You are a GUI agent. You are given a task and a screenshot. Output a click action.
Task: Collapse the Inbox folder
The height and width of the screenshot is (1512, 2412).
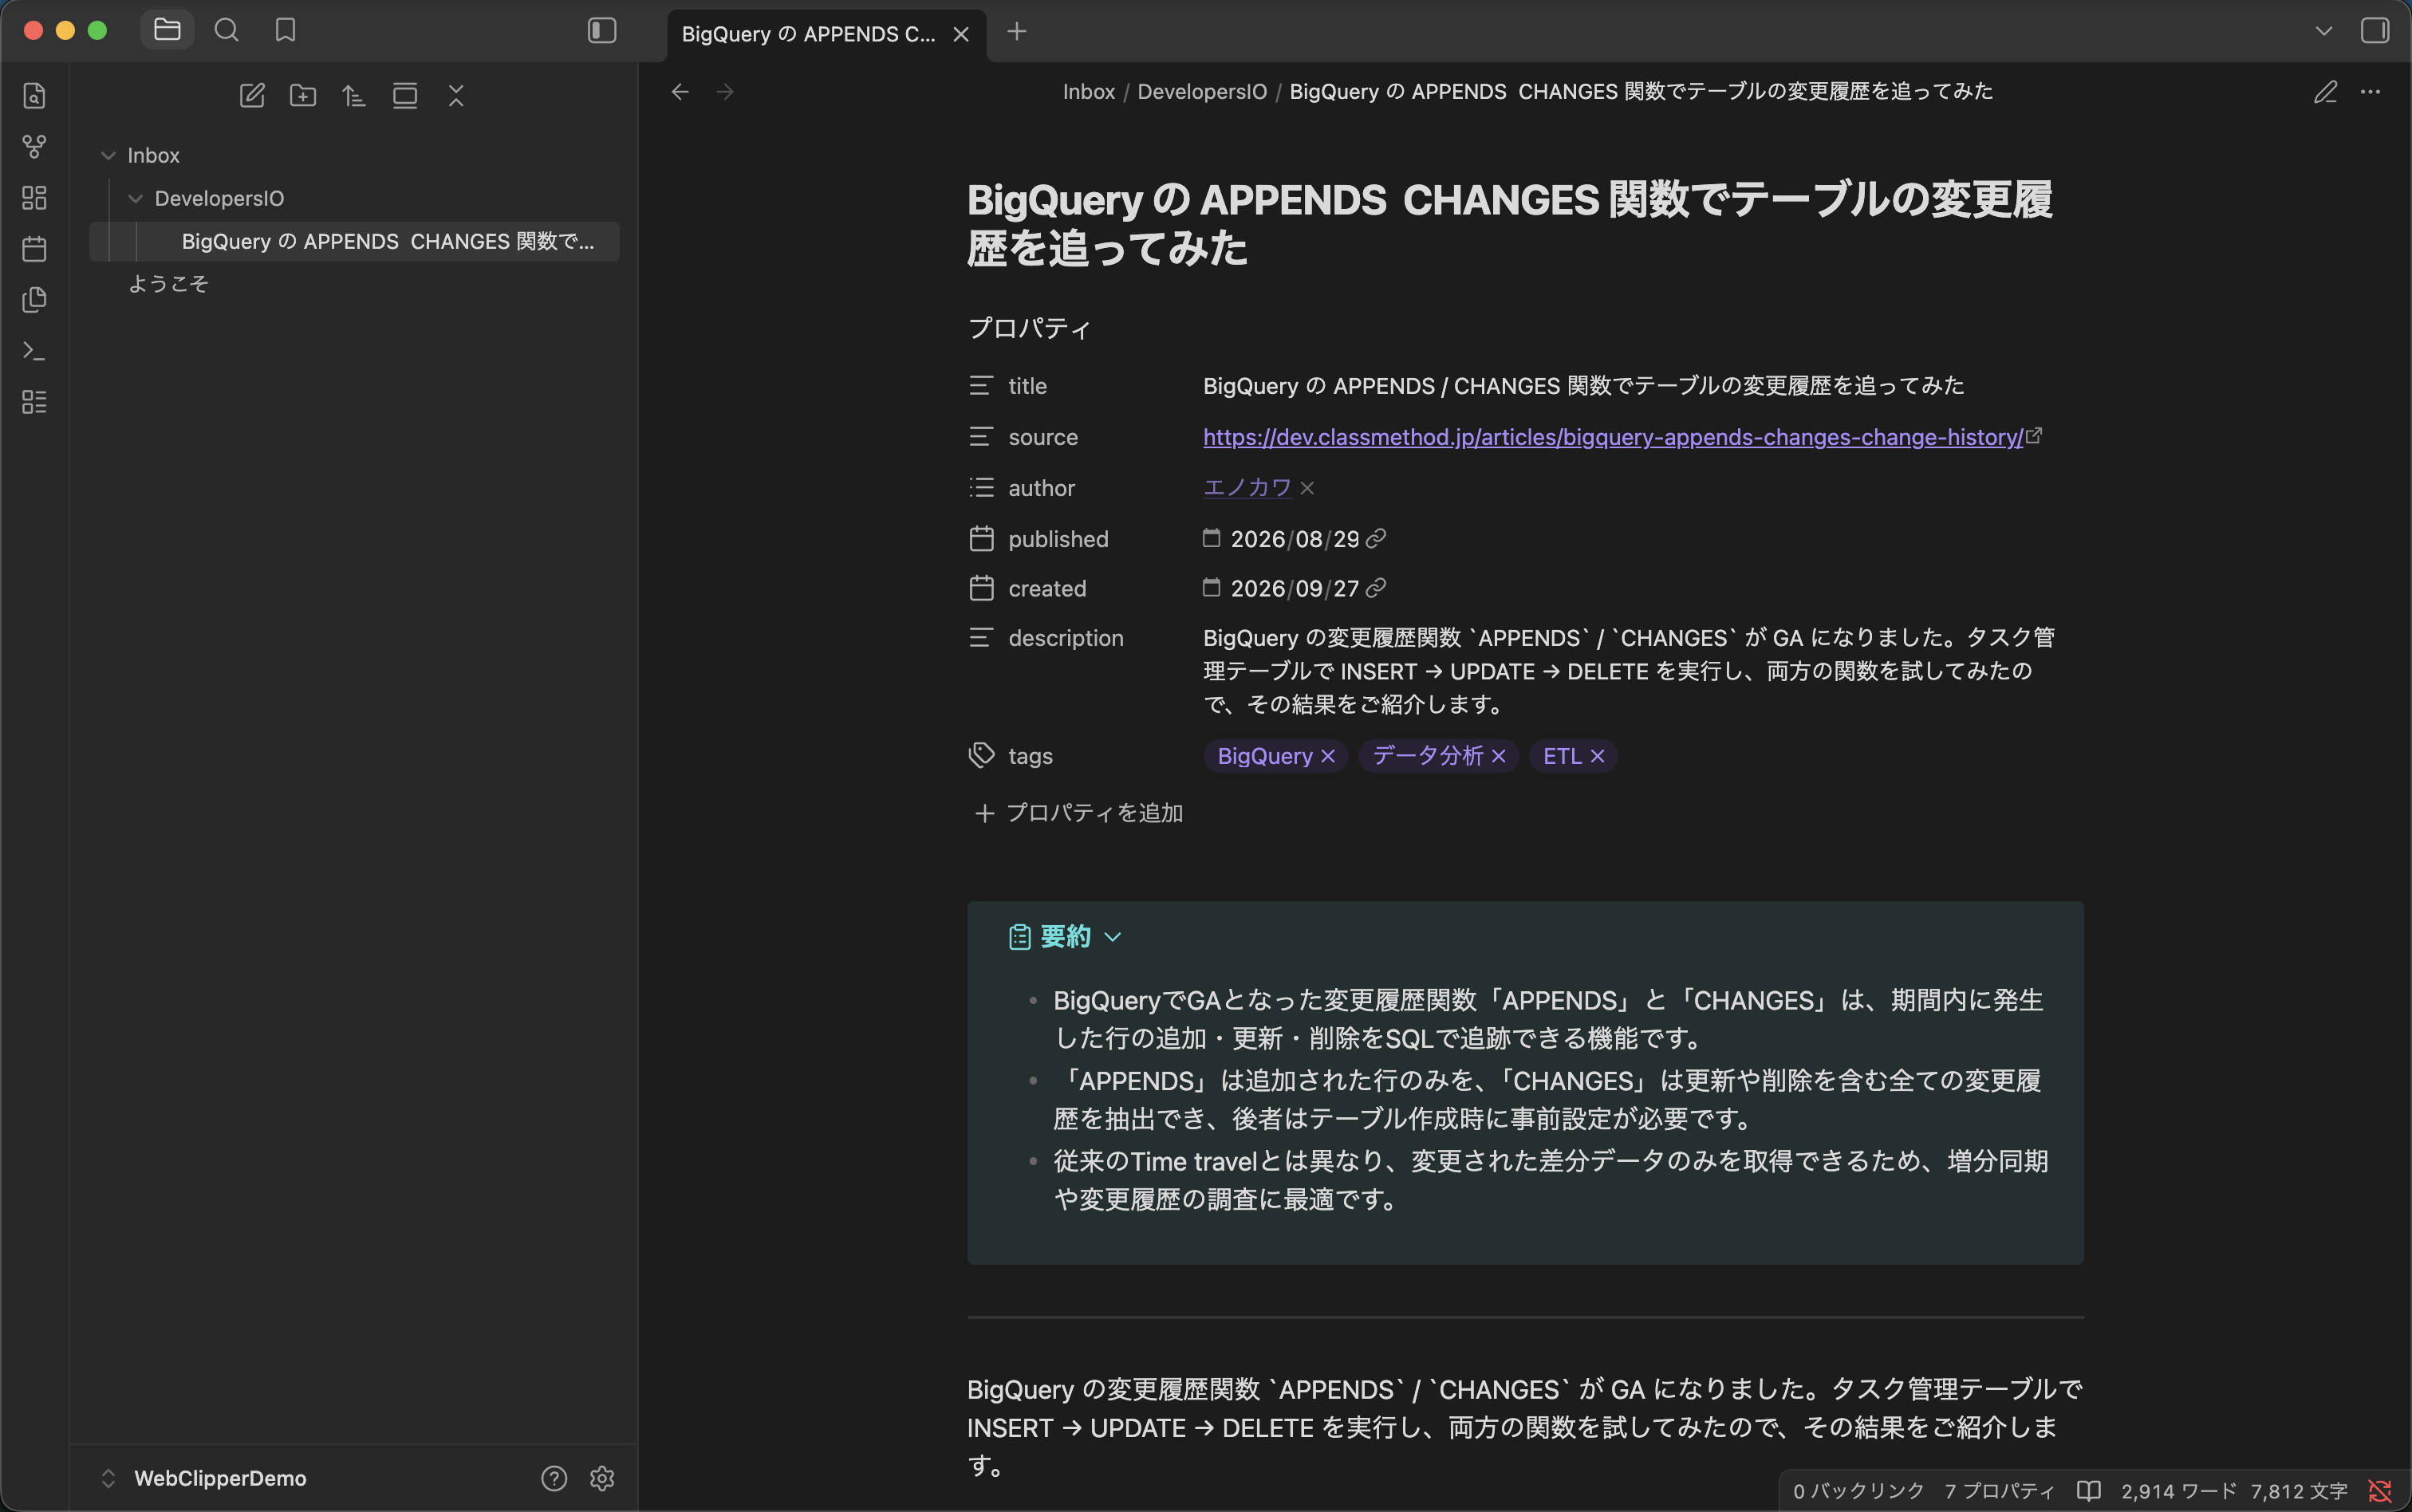109,156
